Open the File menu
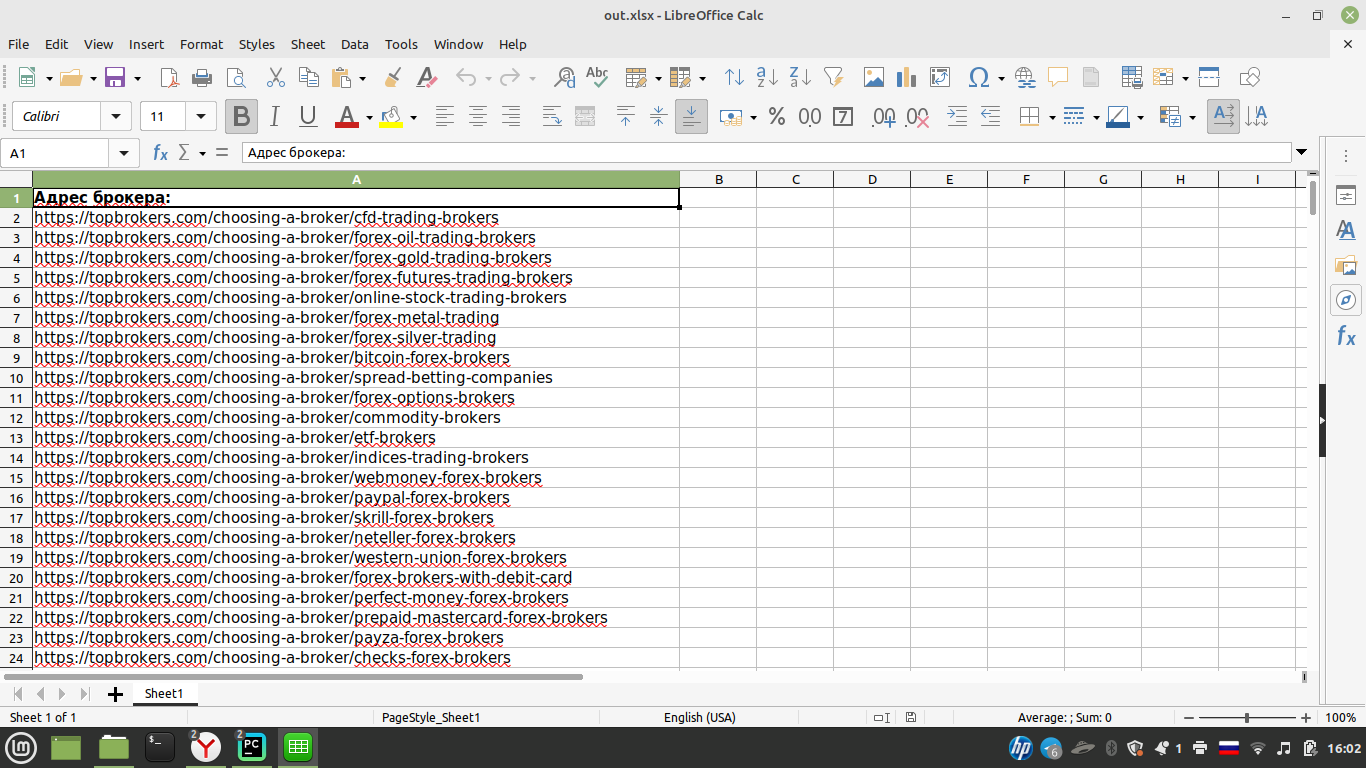Image resolution: width=1366 pixels, height=768 pixels. coord(18,44)
